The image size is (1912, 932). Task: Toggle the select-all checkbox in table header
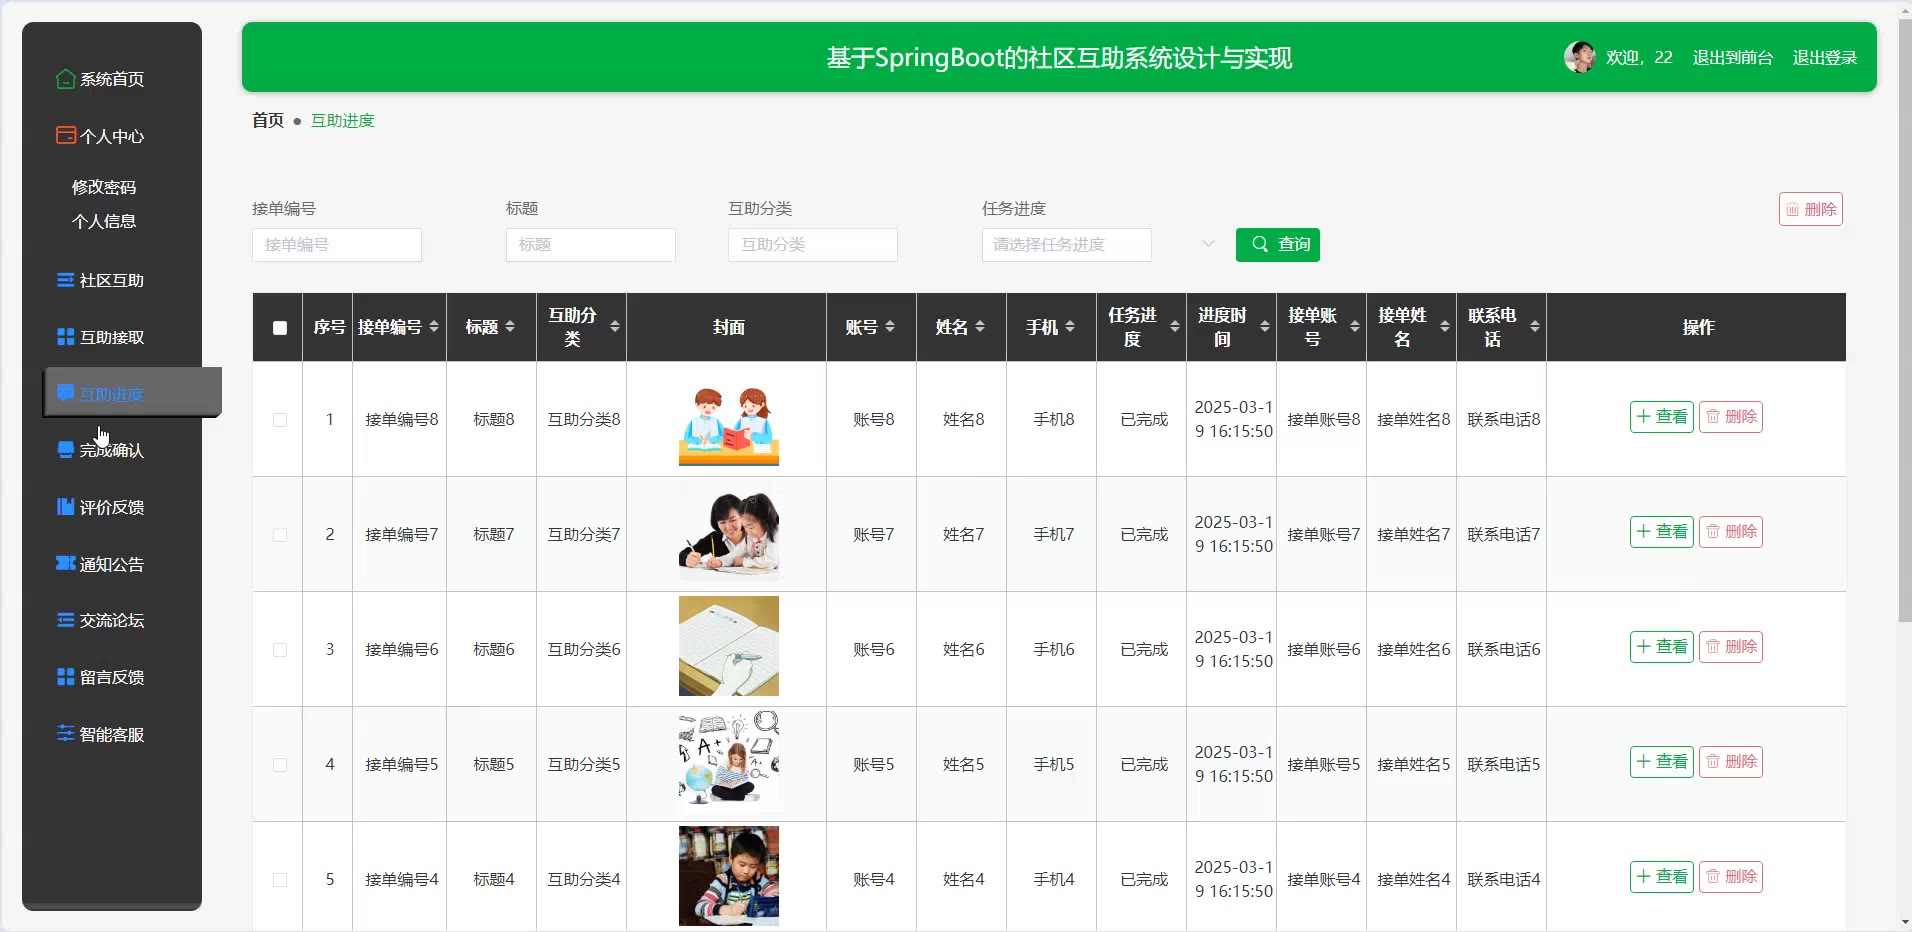tap(280, 328)
